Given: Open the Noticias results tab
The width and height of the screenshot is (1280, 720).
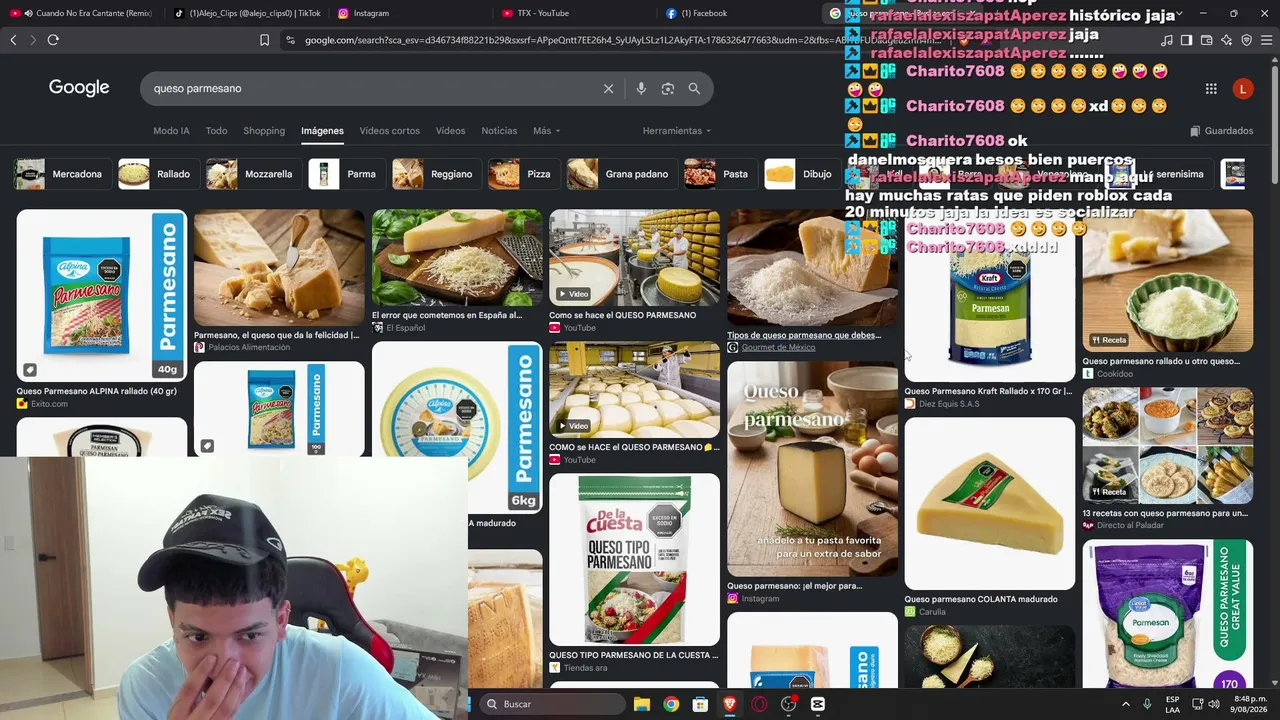Looking at the screenshot, I should 499,131.
